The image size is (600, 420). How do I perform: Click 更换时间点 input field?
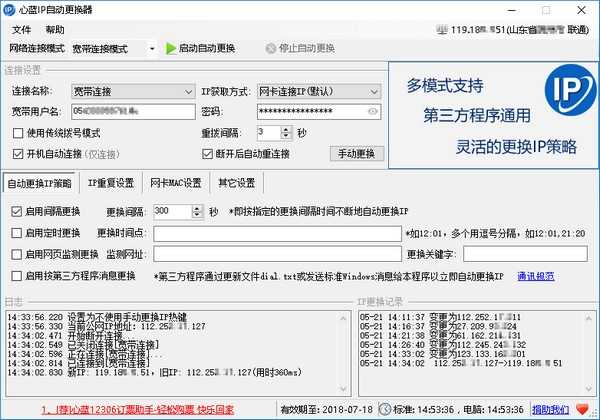click(x=277, y=234)
